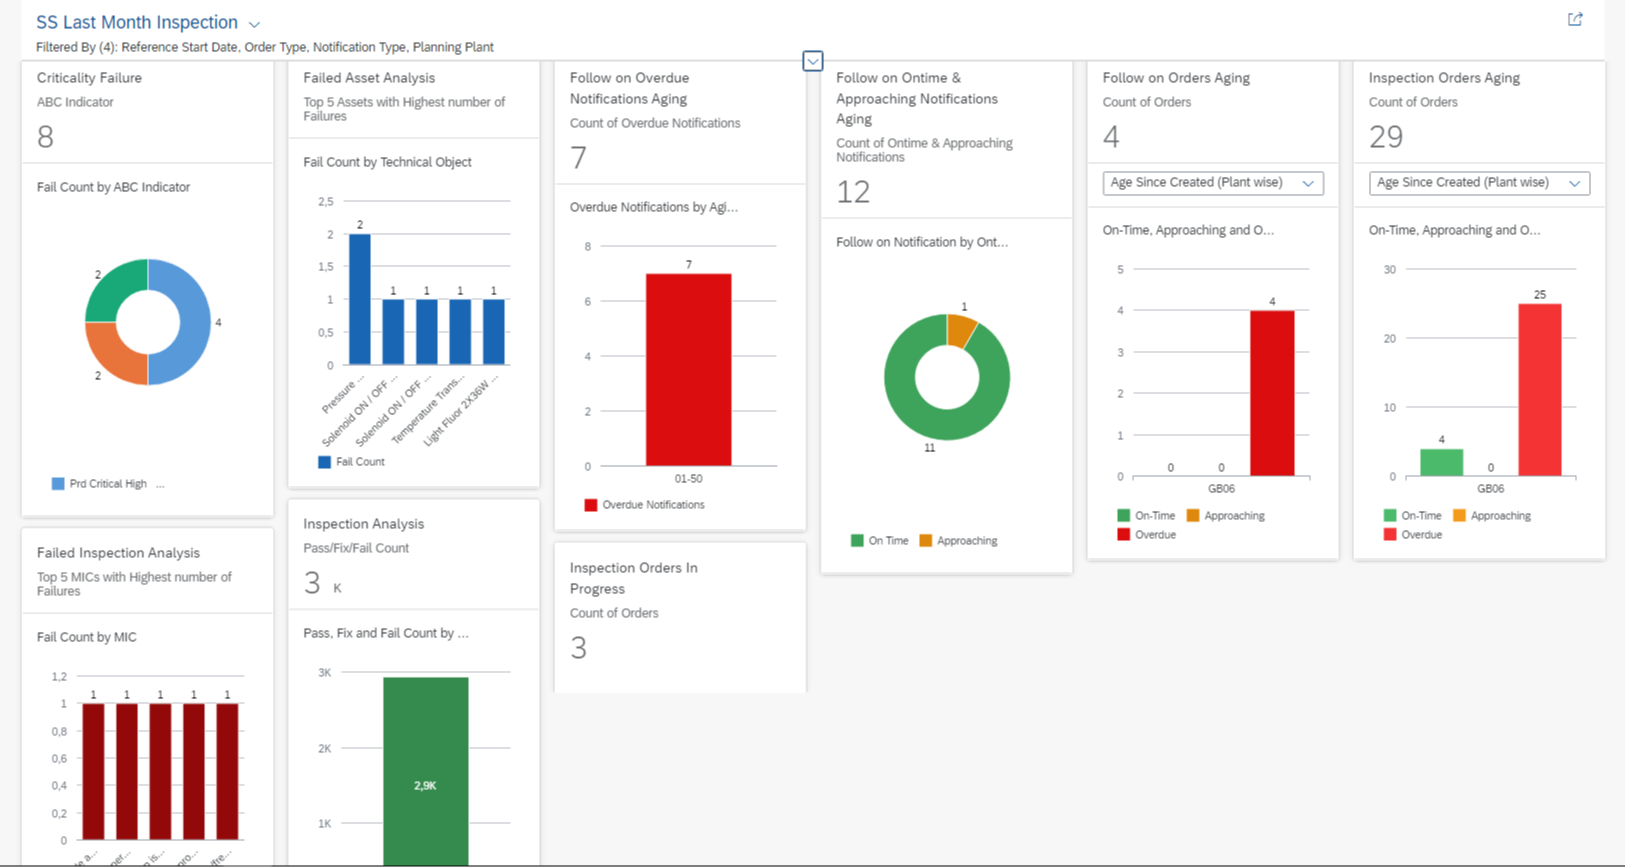Image resolution: width=1625 pixels, height=867 pixels.
Task: Open Follow on Ontime & Approaching Notifications Aging header
Action: point(946,139)
